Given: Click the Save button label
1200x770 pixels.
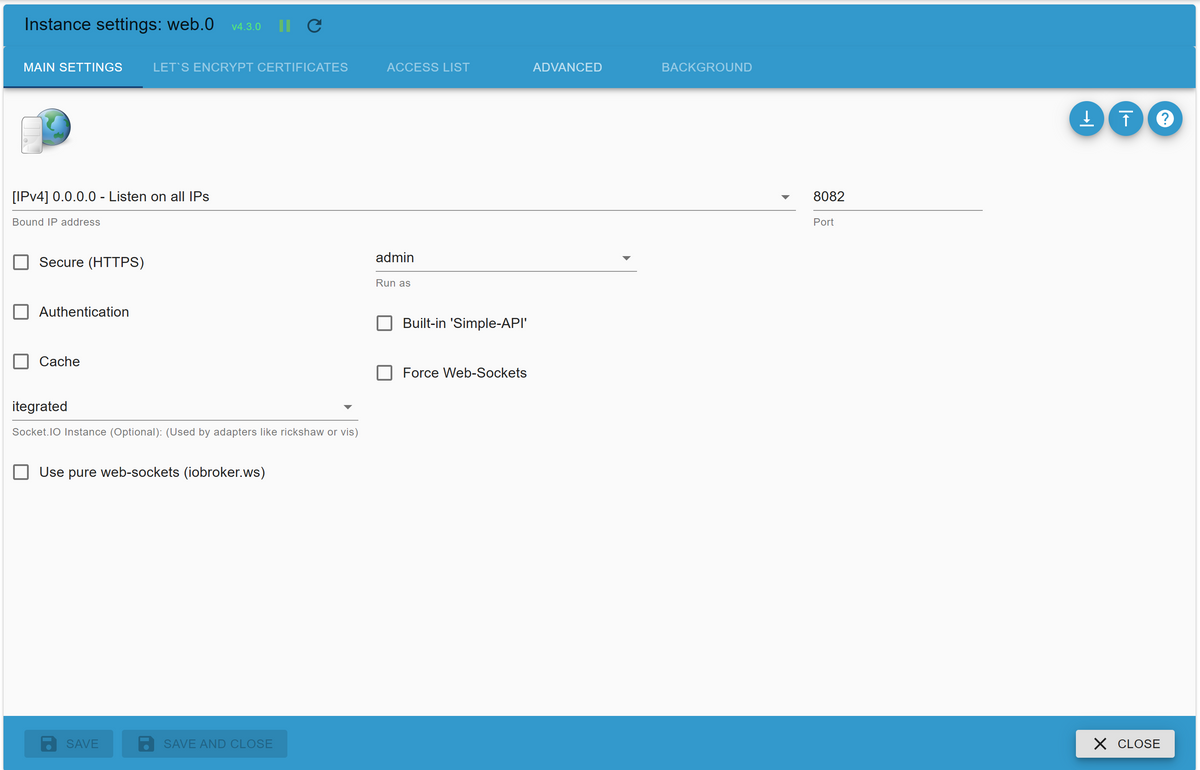Looking at the screenshot, I should 82,744.
